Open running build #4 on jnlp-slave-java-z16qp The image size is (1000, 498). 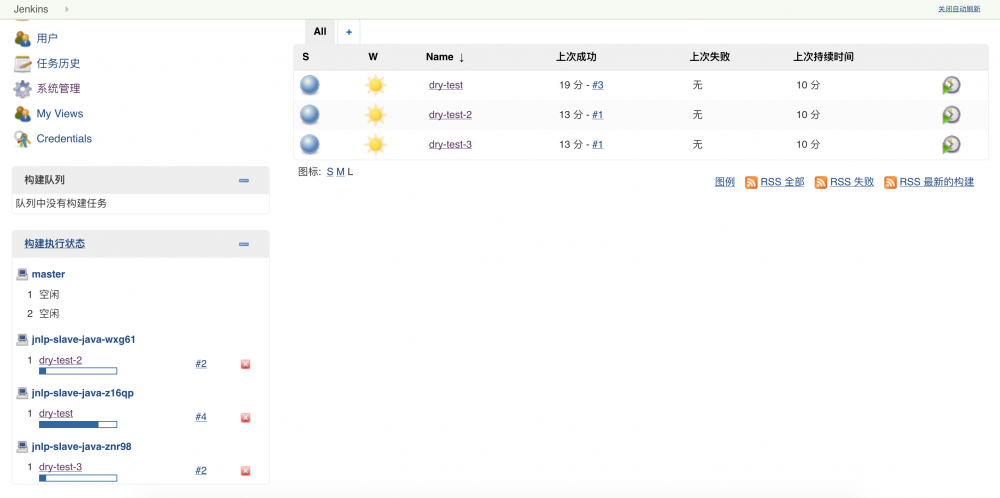201,417
